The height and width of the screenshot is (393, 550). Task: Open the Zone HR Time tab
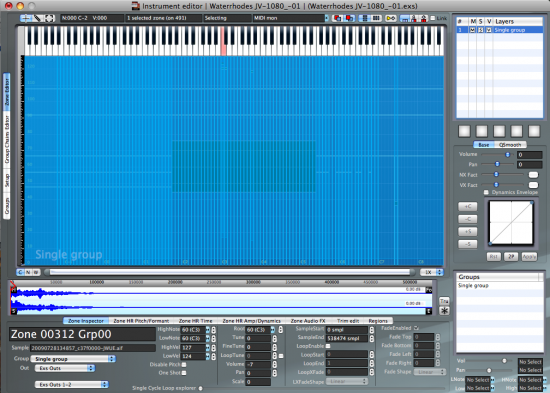(196, 321)
